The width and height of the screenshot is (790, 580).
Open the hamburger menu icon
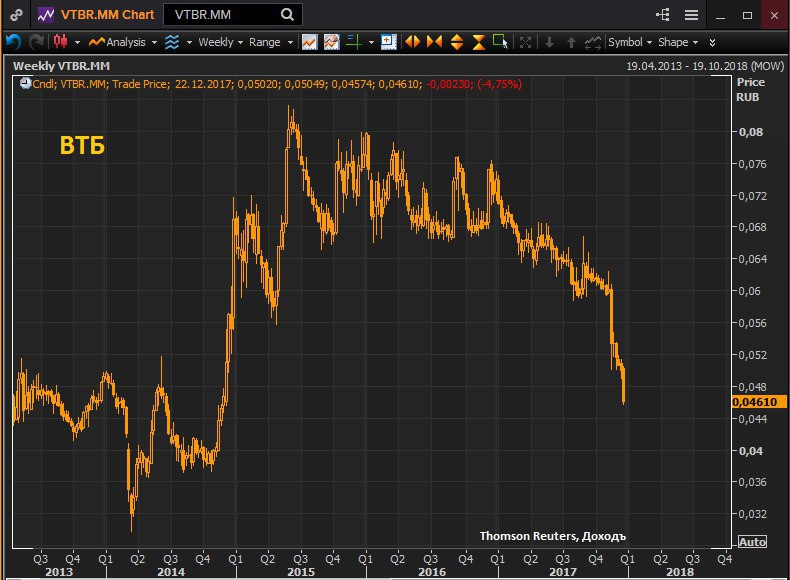tap(691, 15)
